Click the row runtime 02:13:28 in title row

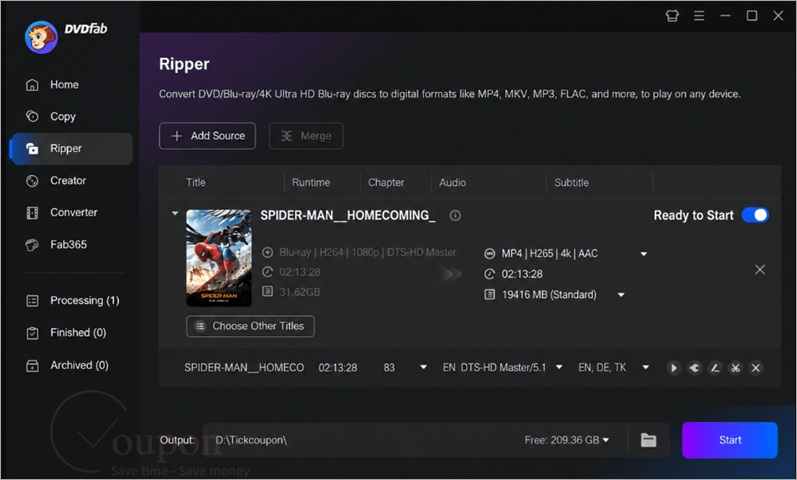(x=338, y=368)
